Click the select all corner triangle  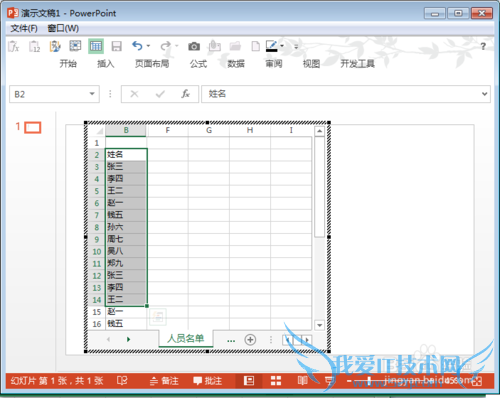pos(98,130)
